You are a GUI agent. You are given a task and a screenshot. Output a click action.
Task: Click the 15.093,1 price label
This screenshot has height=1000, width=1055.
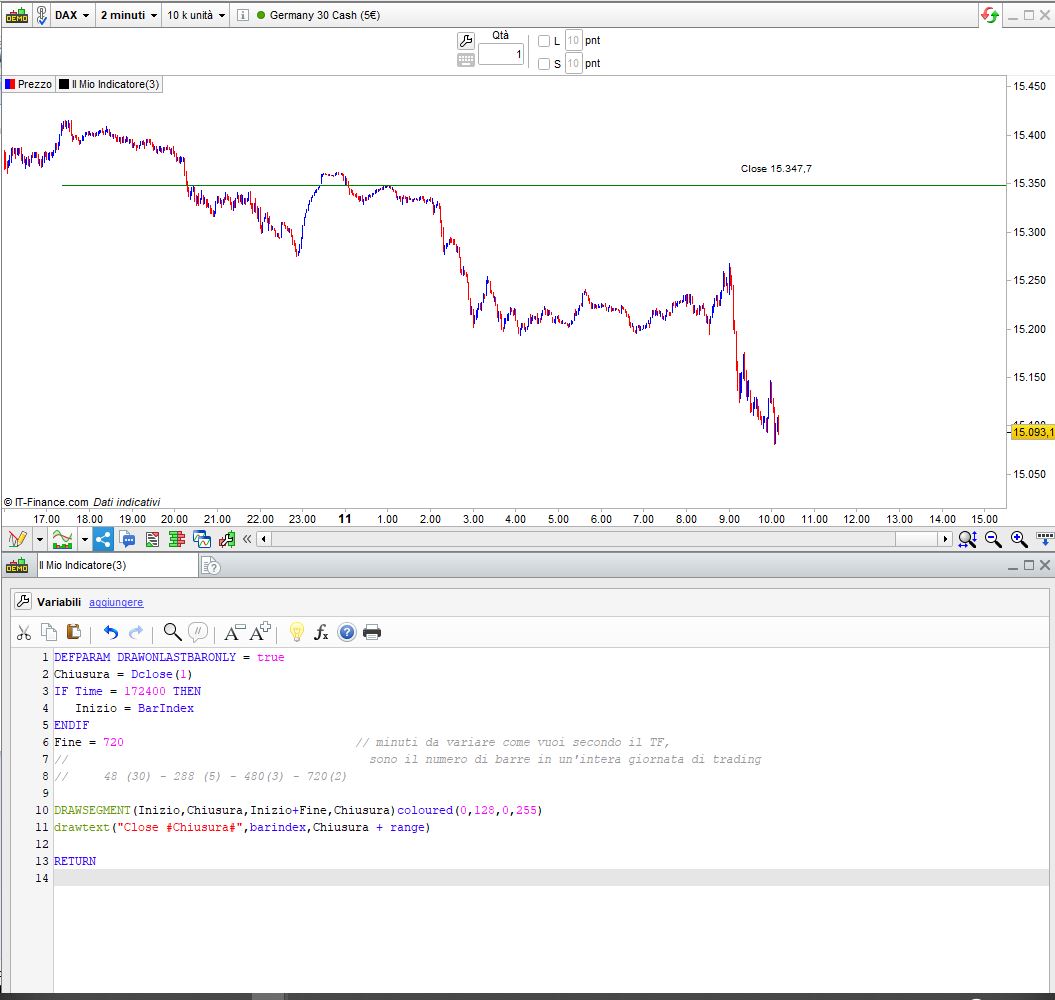tap(1033, 432)
